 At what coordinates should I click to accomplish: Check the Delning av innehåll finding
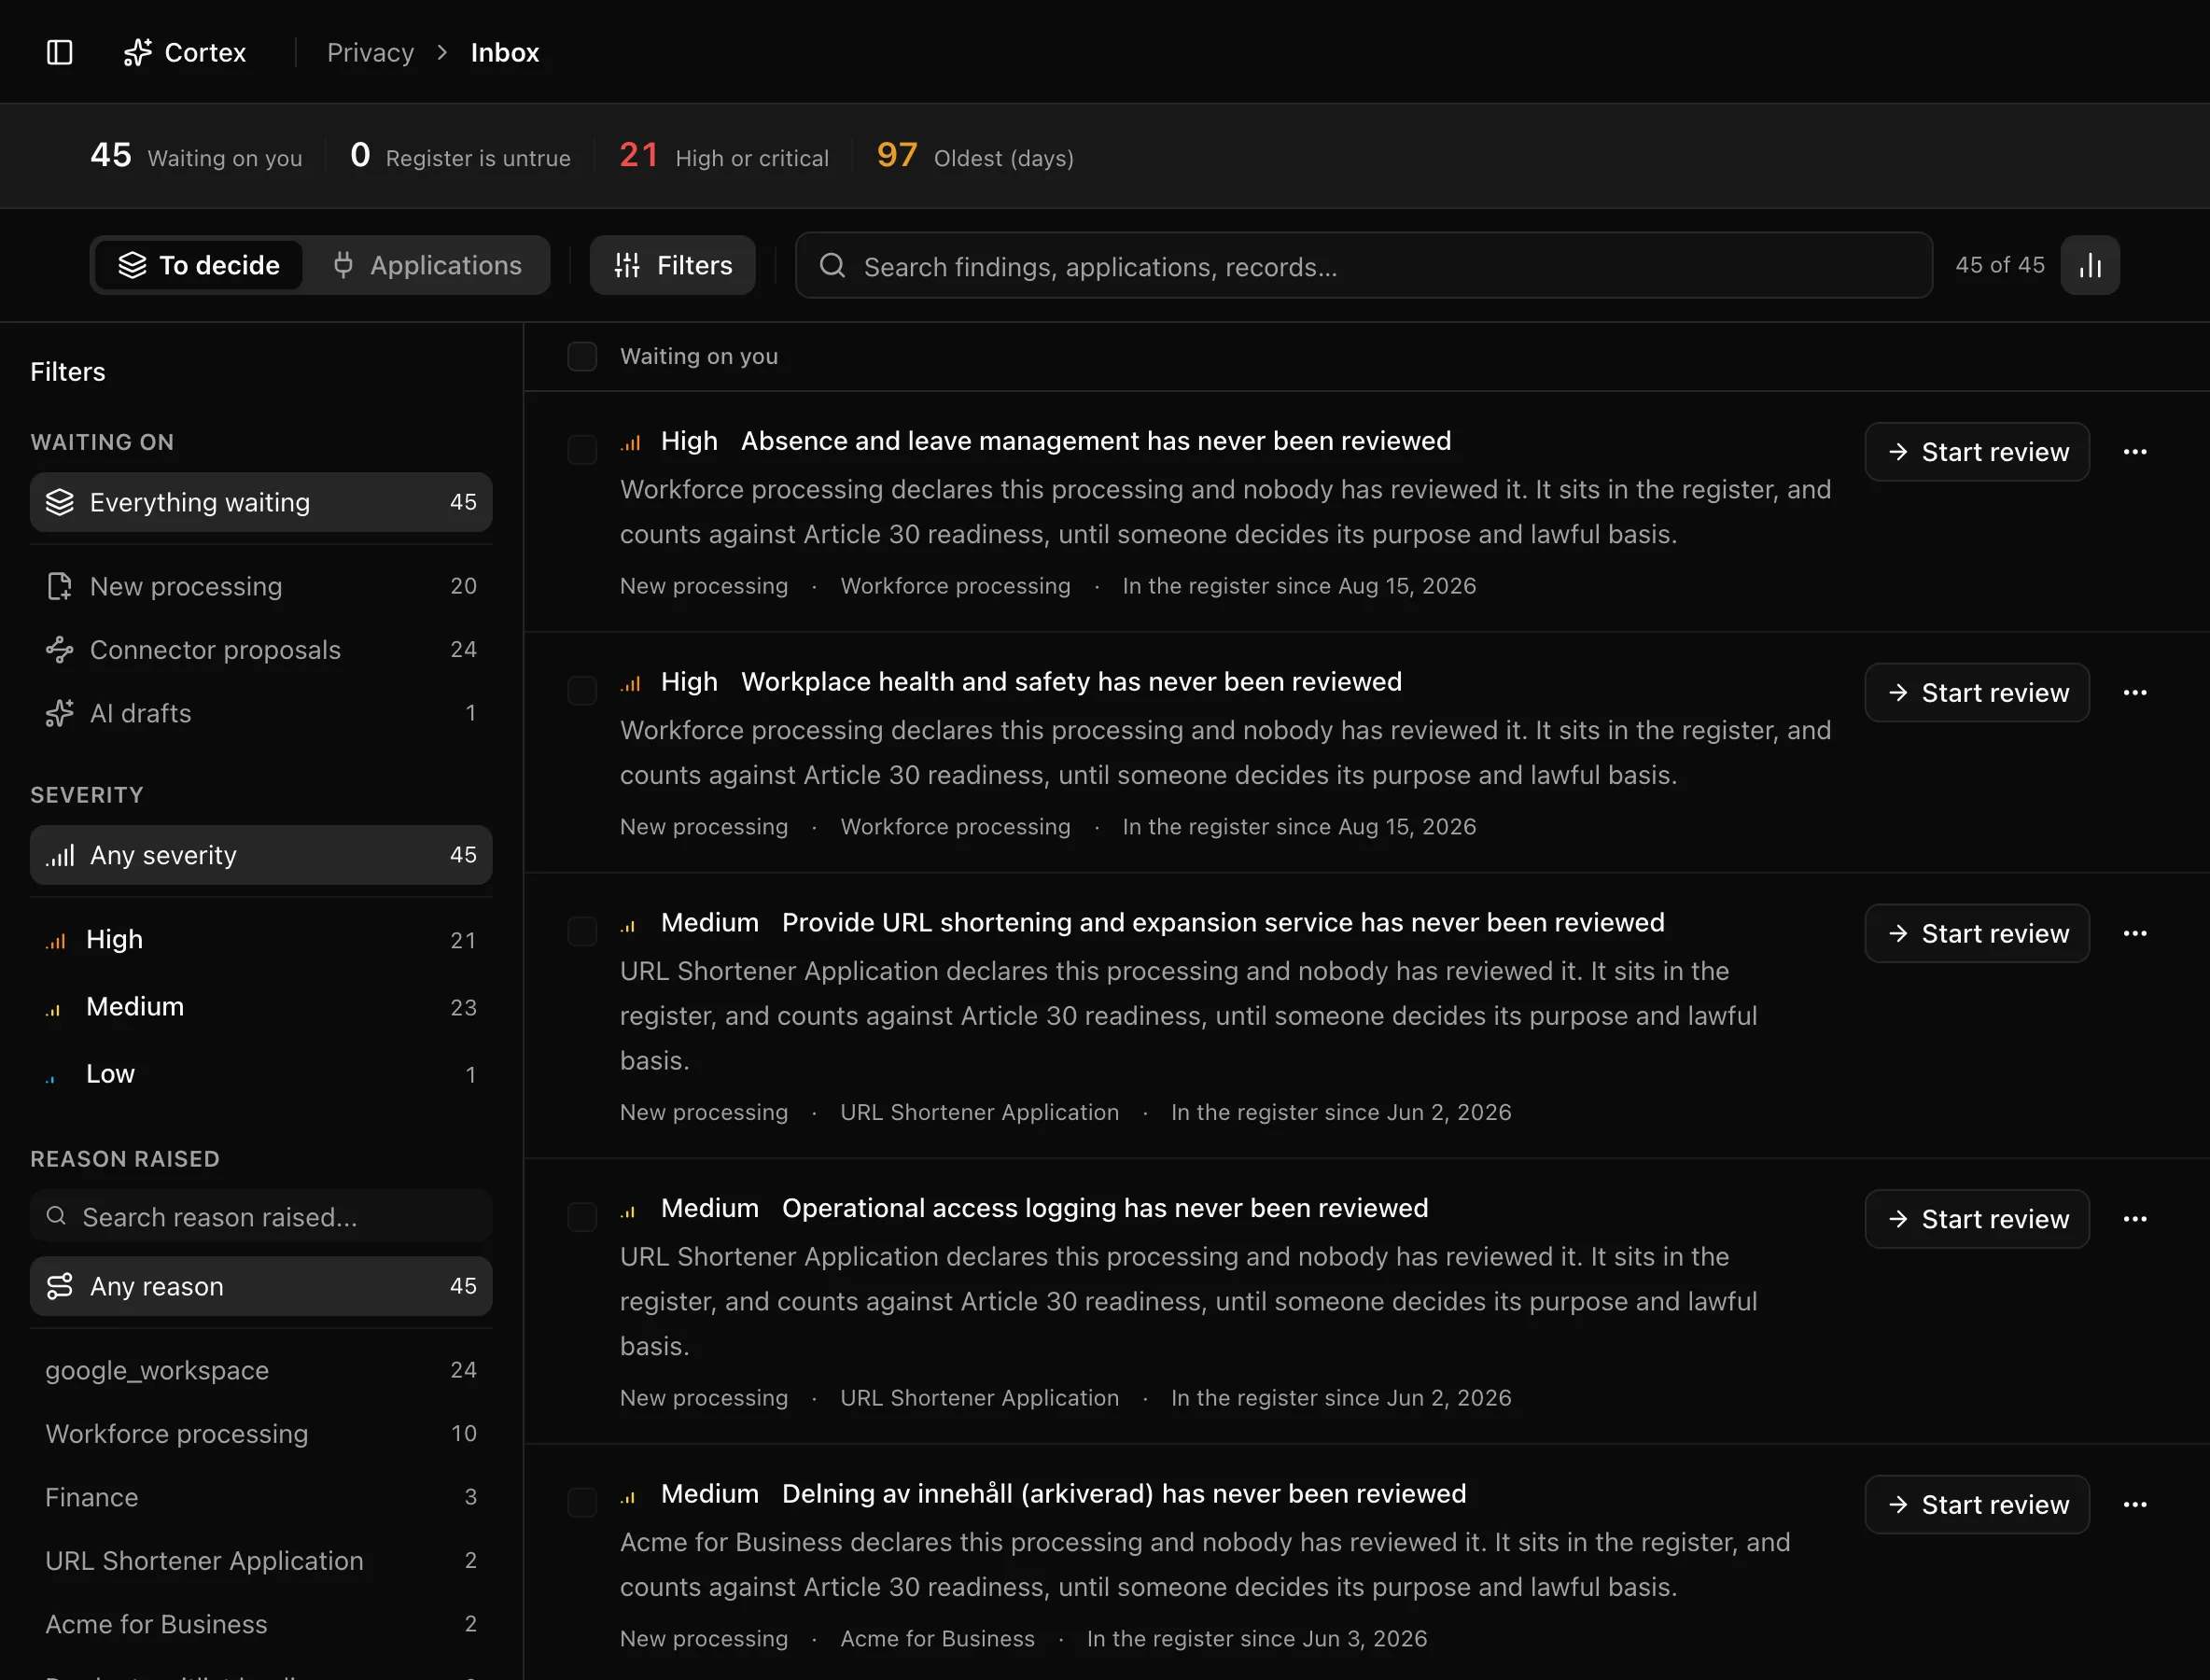click(582, 1503)
